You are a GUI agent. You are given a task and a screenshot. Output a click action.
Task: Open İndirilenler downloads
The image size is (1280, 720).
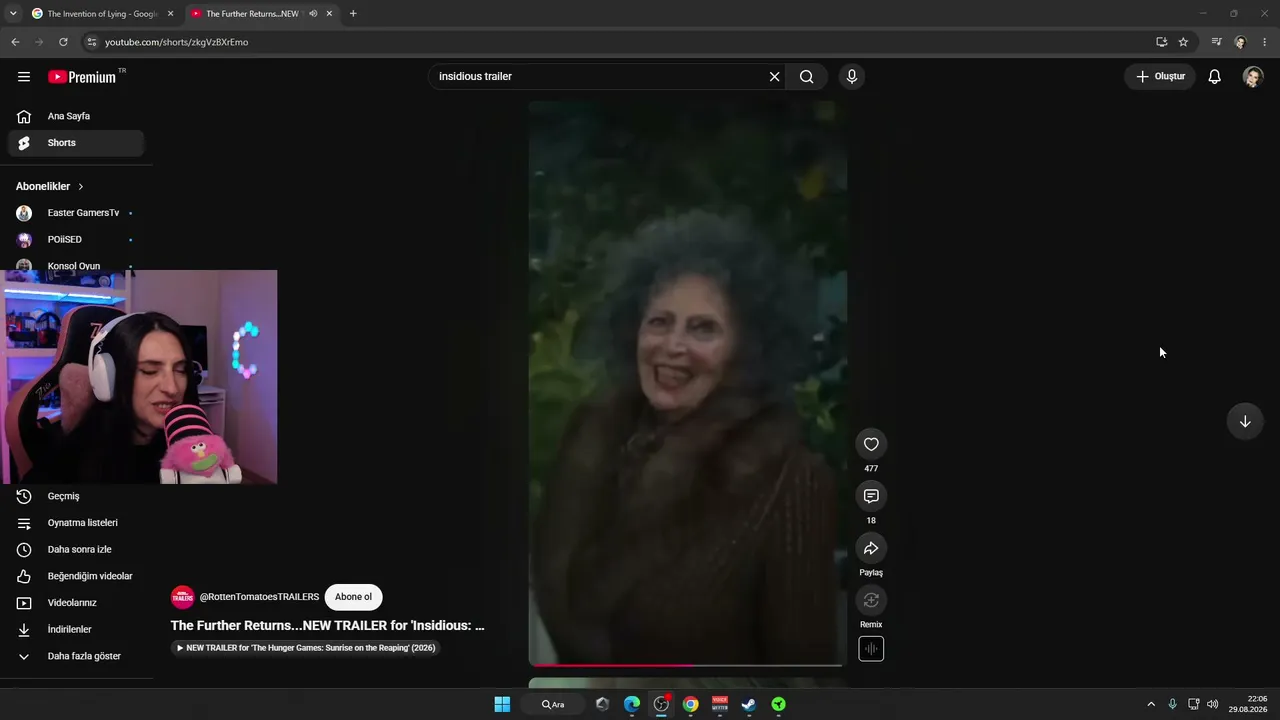(78, 630)
